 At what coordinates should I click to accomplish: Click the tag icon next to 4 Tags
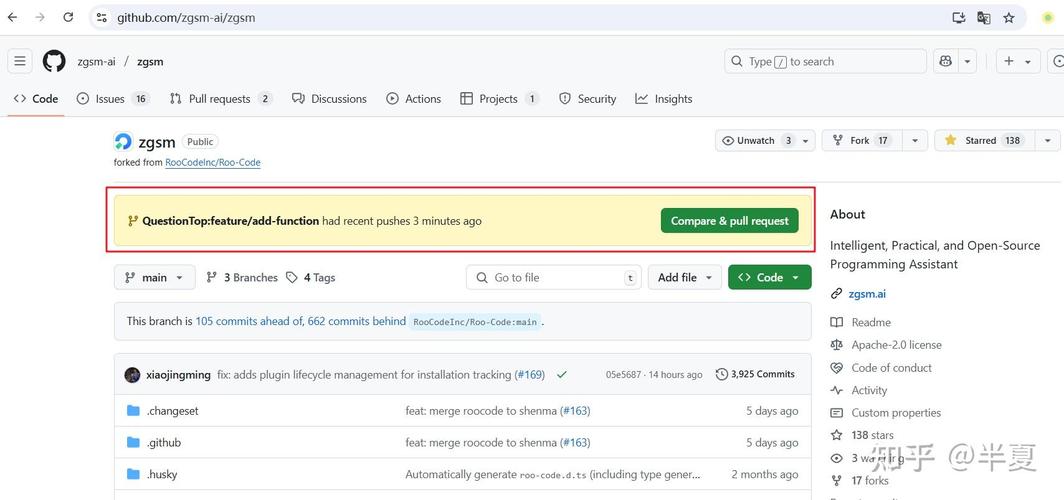292,277
